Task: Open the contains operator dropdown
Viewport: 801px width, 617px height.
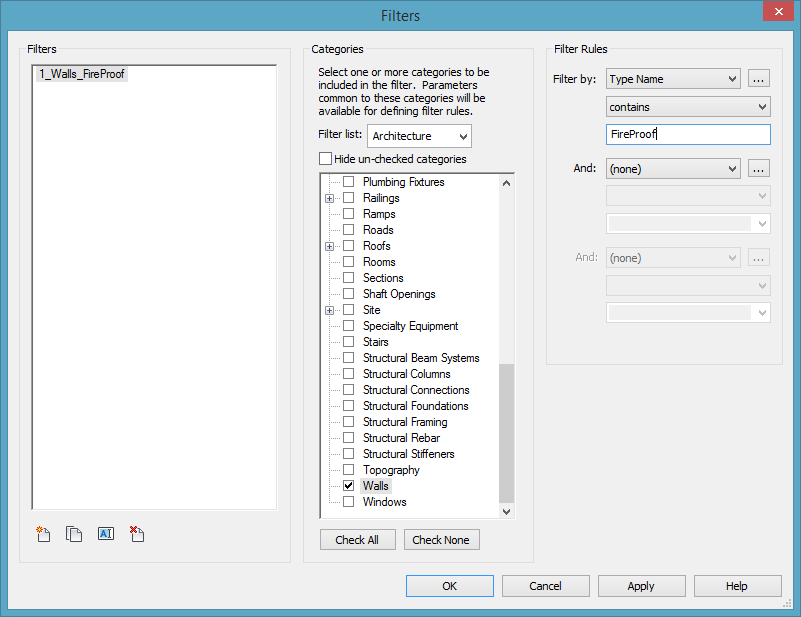Action: point(688,107)
